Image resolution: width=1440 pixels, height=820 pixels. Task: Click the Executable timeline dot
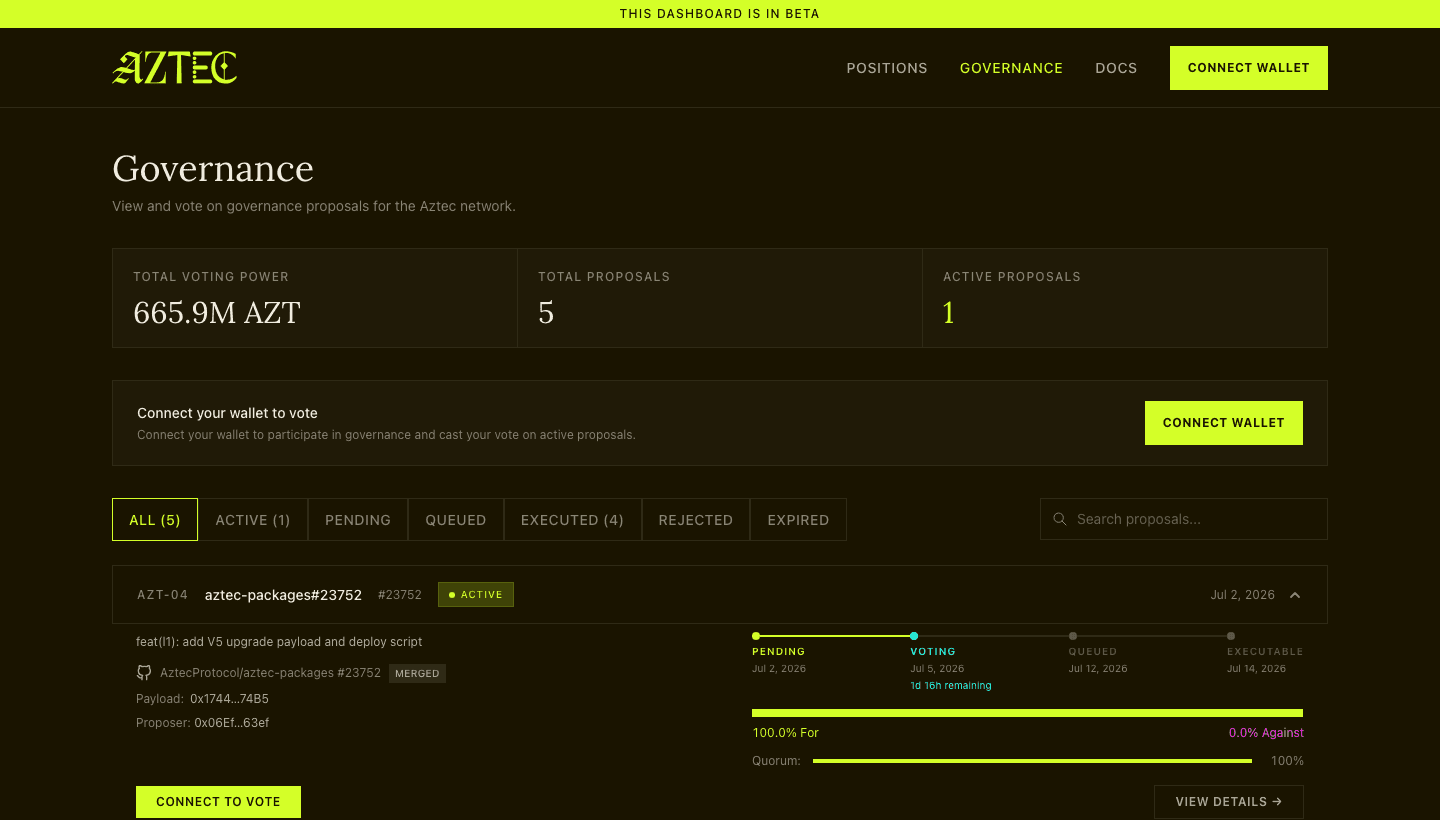click(1231, 636)
